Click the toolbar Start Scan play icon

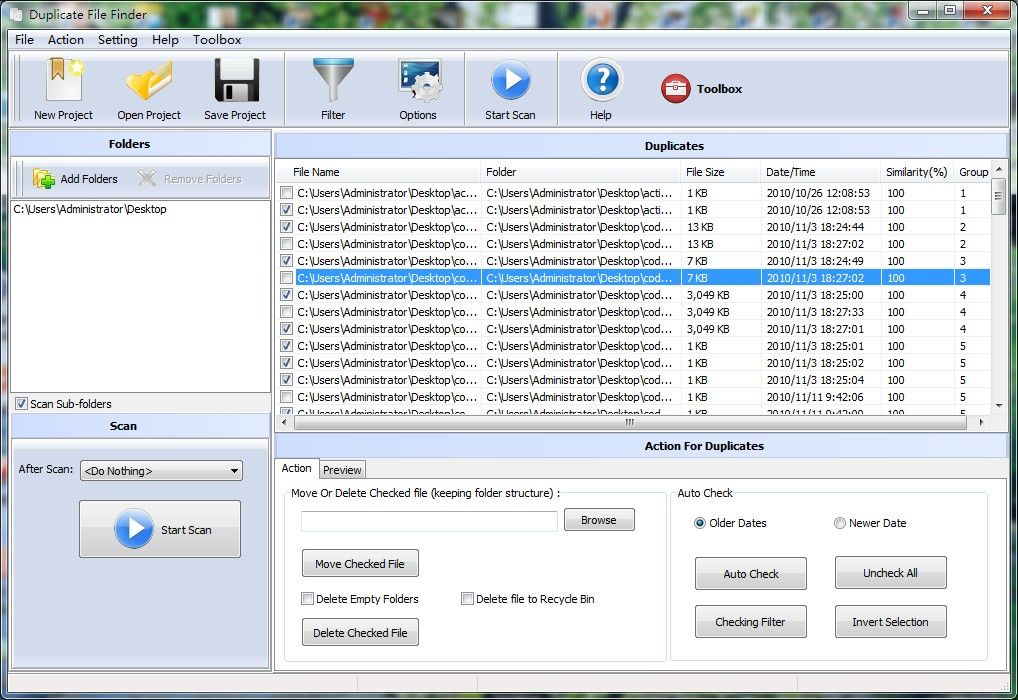pyautogui.click(x=510, y=79)
